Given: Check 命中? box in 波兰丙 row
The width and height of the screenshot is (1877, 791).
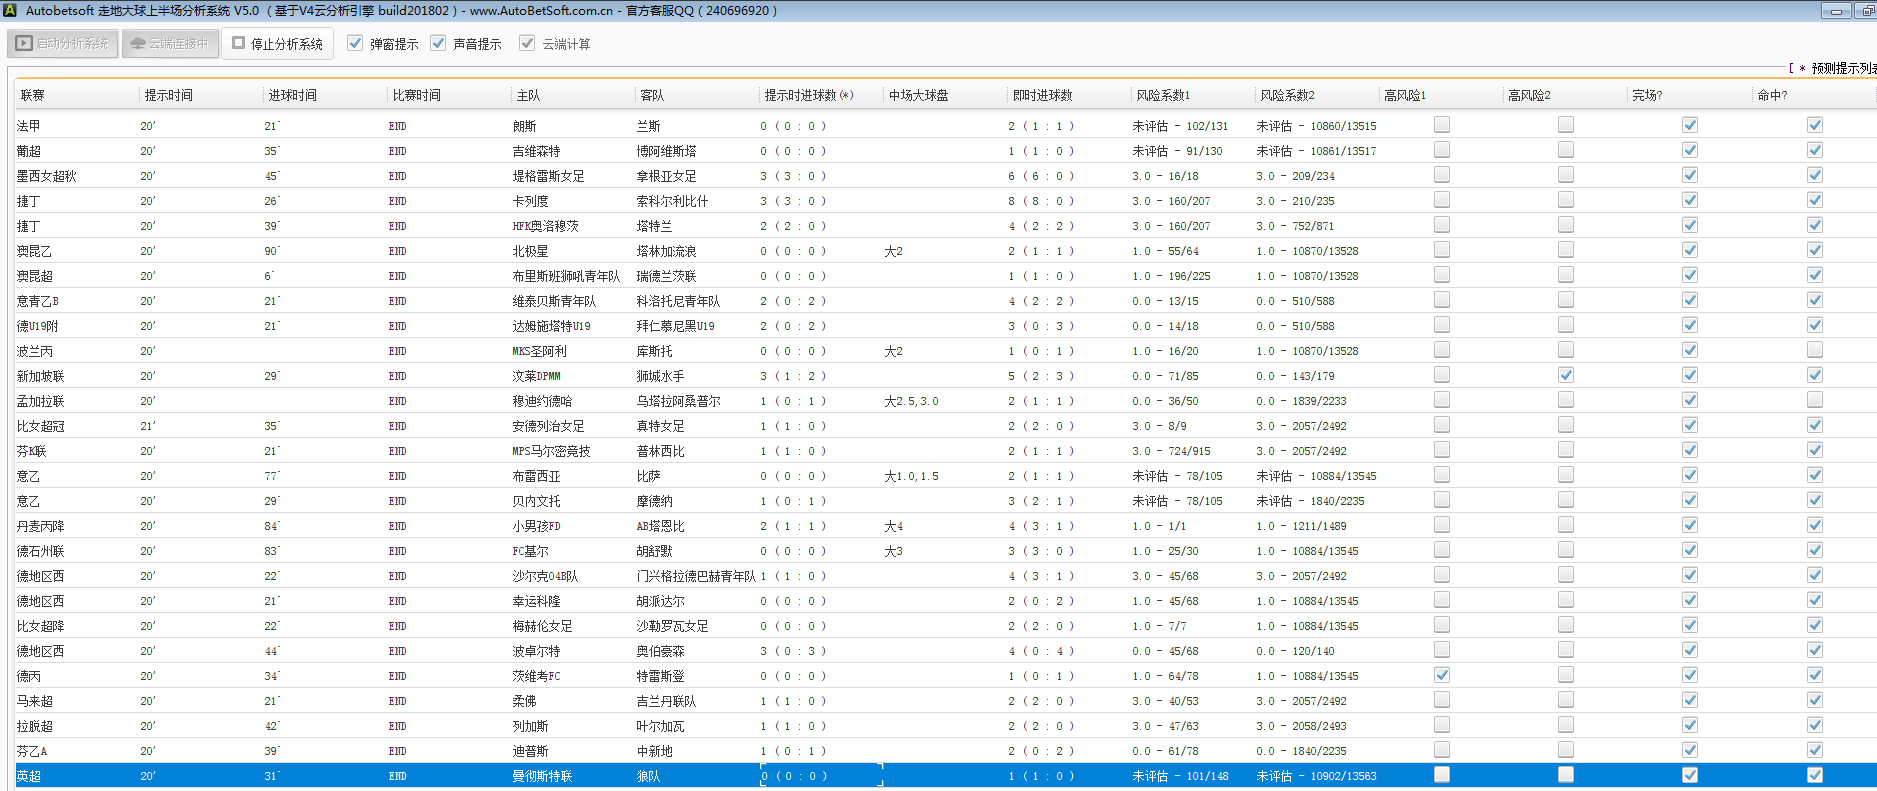Looking at the screenshot, I should (1814, 350).
